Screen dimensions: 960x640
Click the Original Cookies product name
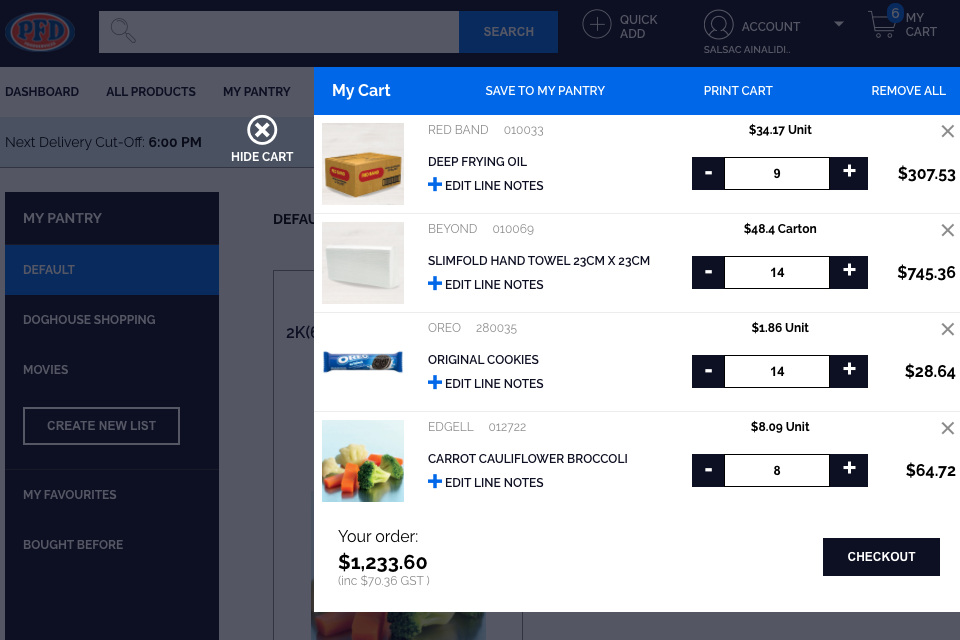click(483, 360)
